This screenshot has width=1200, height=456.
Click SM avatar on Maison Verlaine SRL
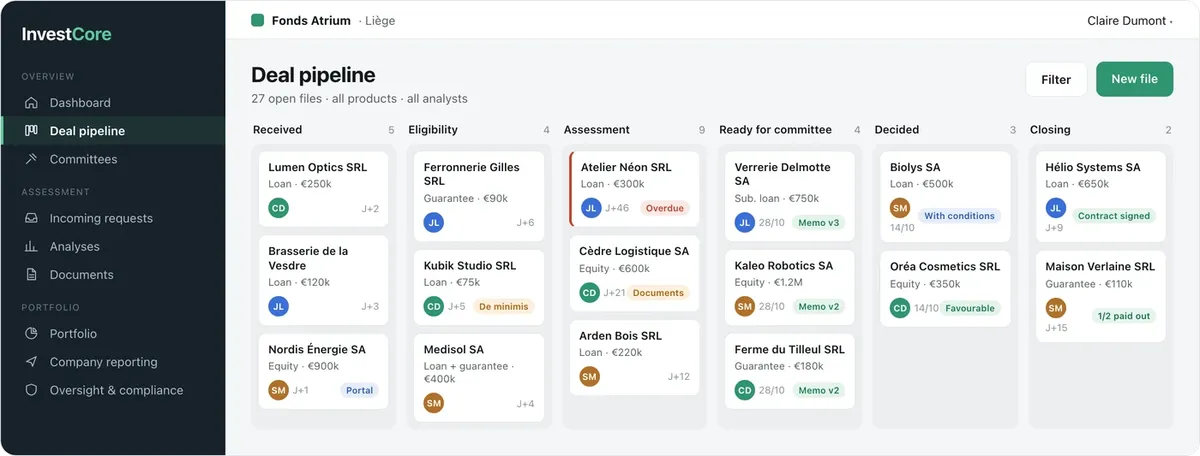(x=1056, y=308)
